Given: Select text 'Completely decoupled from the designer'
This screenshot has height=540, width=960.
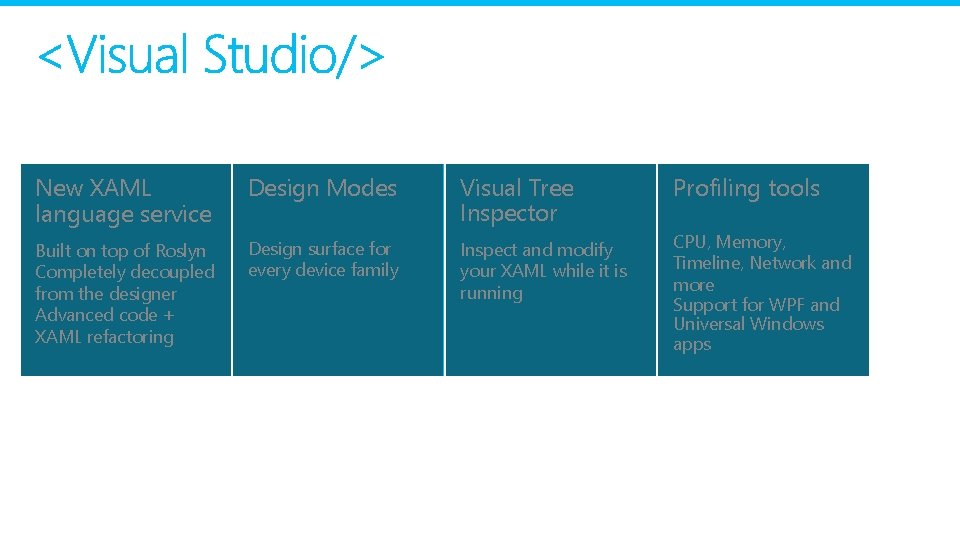Looking at the screenshot, I should [x=125, y=283].
